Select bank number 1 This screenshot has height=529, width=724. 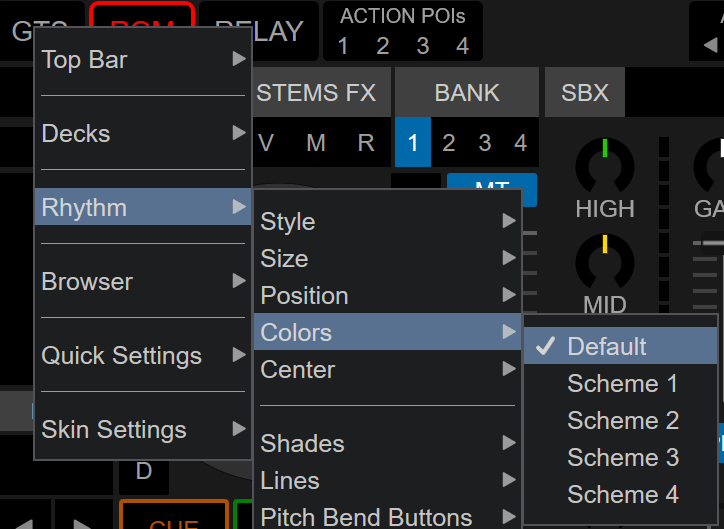[413, 144]
